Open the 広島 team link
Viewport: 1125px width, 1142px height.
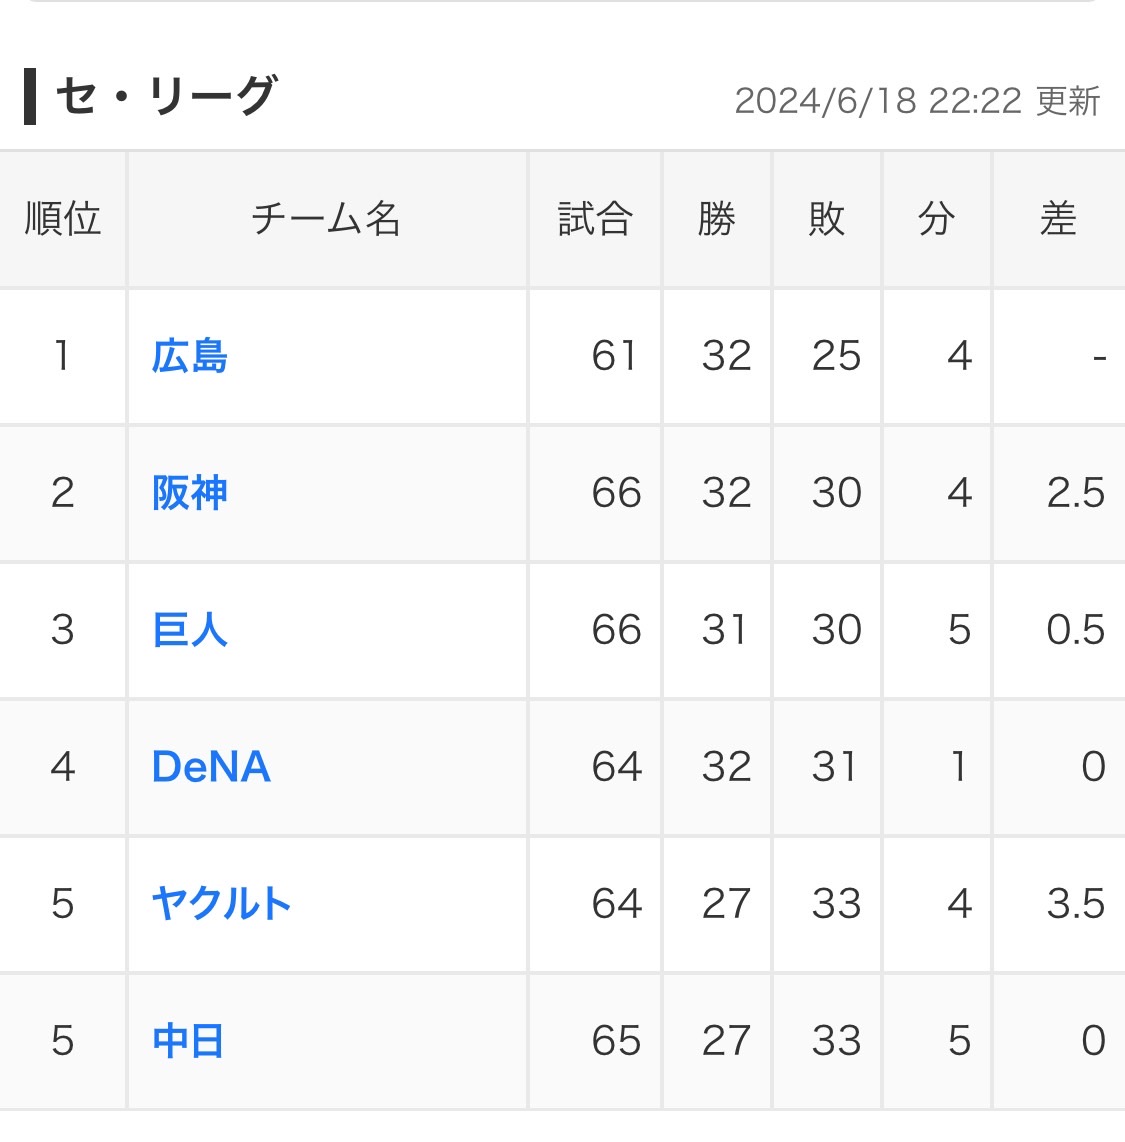(190, 356)
